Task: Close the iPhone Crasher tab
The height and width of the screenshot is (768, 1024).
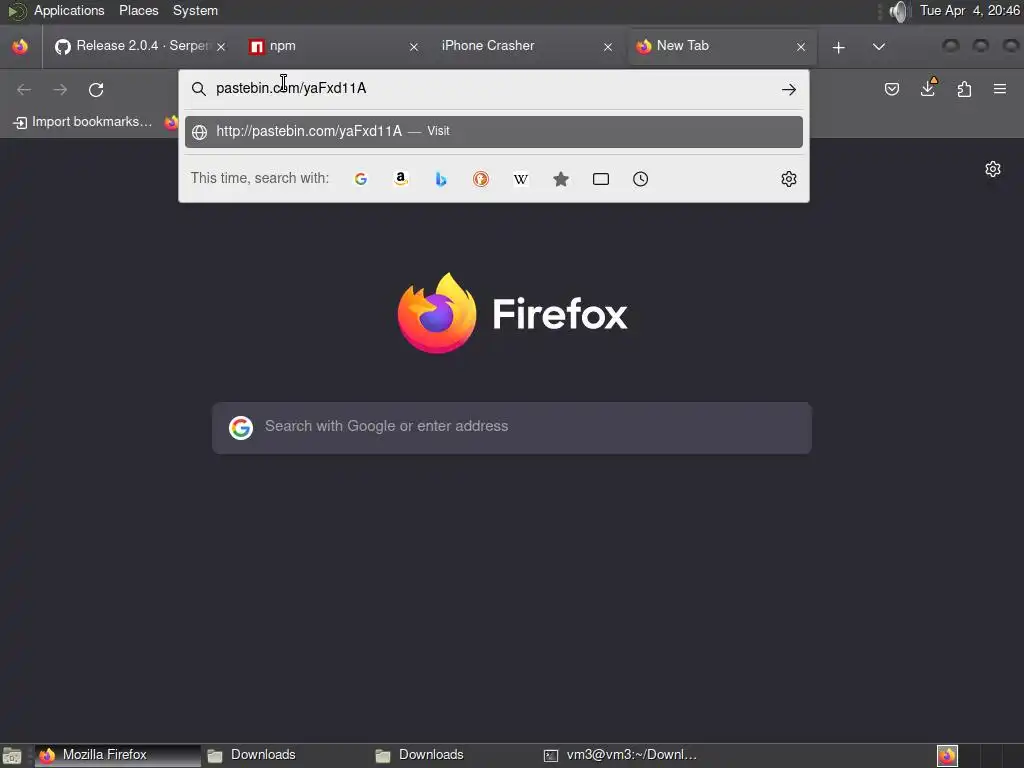Action: 607,47
